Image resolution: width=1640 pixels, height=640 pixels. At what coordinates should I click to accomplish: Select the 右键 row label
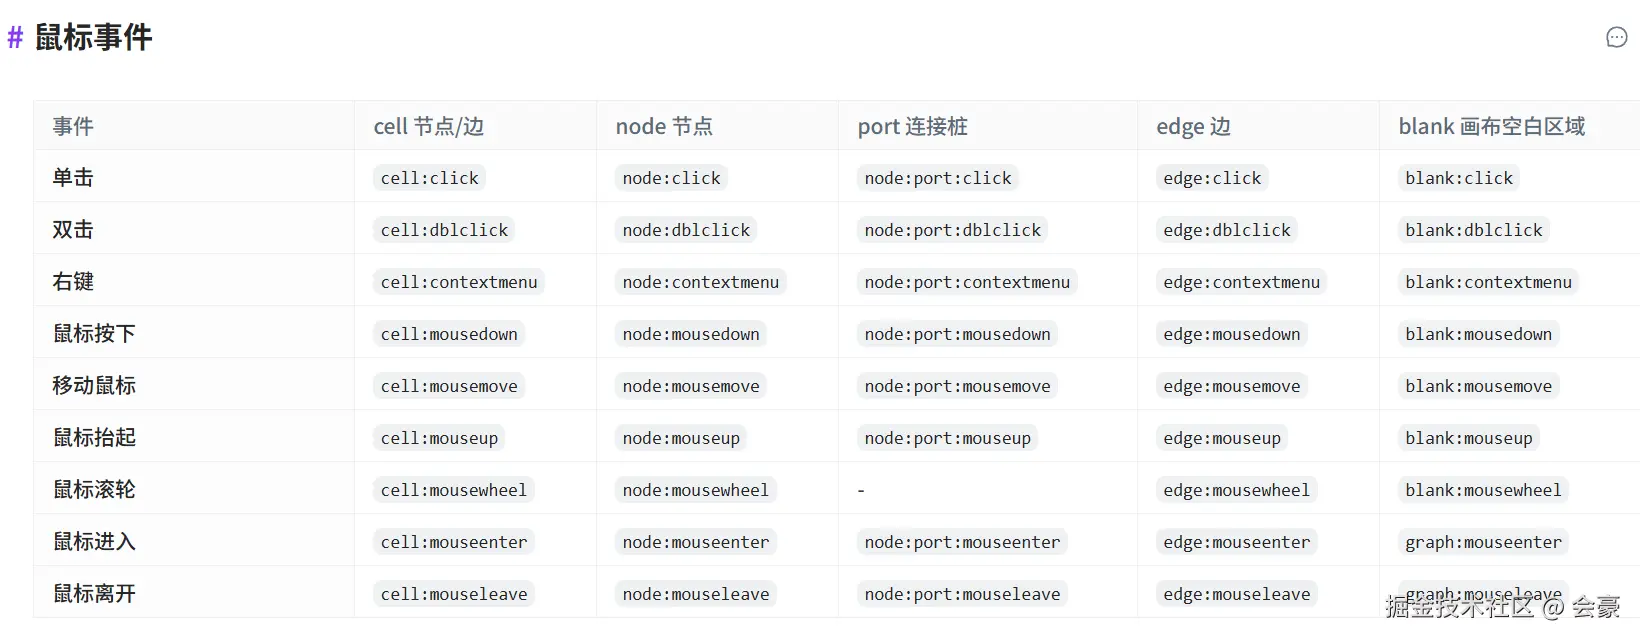[x=73, y=282]
